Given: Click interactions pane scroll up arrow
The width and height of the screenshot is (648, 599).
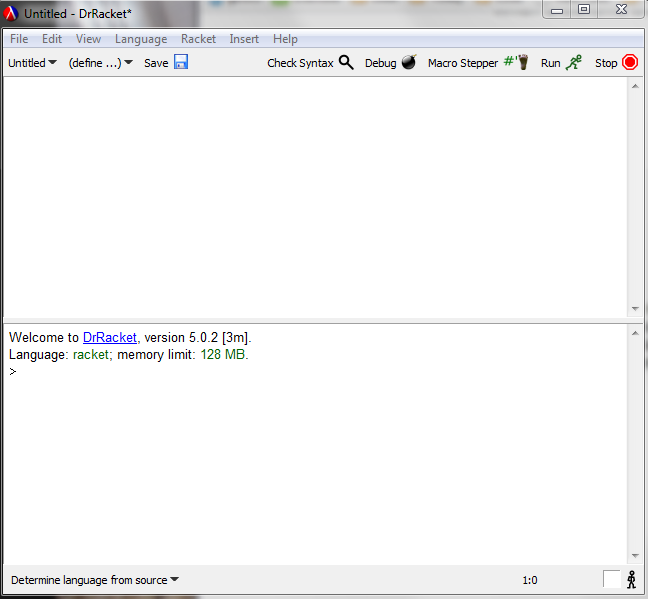Looking at the screenshot, I should coord(635,333).
